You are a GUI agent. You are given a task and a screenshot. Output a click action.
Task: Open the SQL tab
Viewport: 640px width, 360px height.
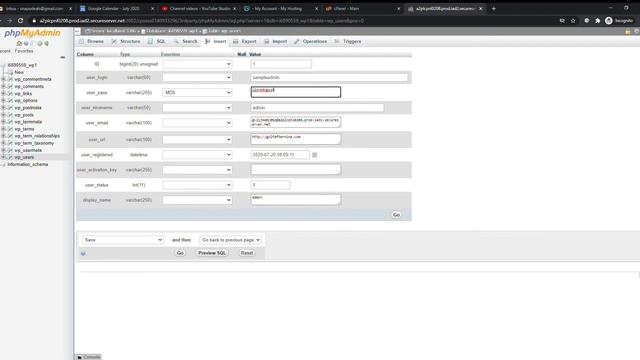157,41
